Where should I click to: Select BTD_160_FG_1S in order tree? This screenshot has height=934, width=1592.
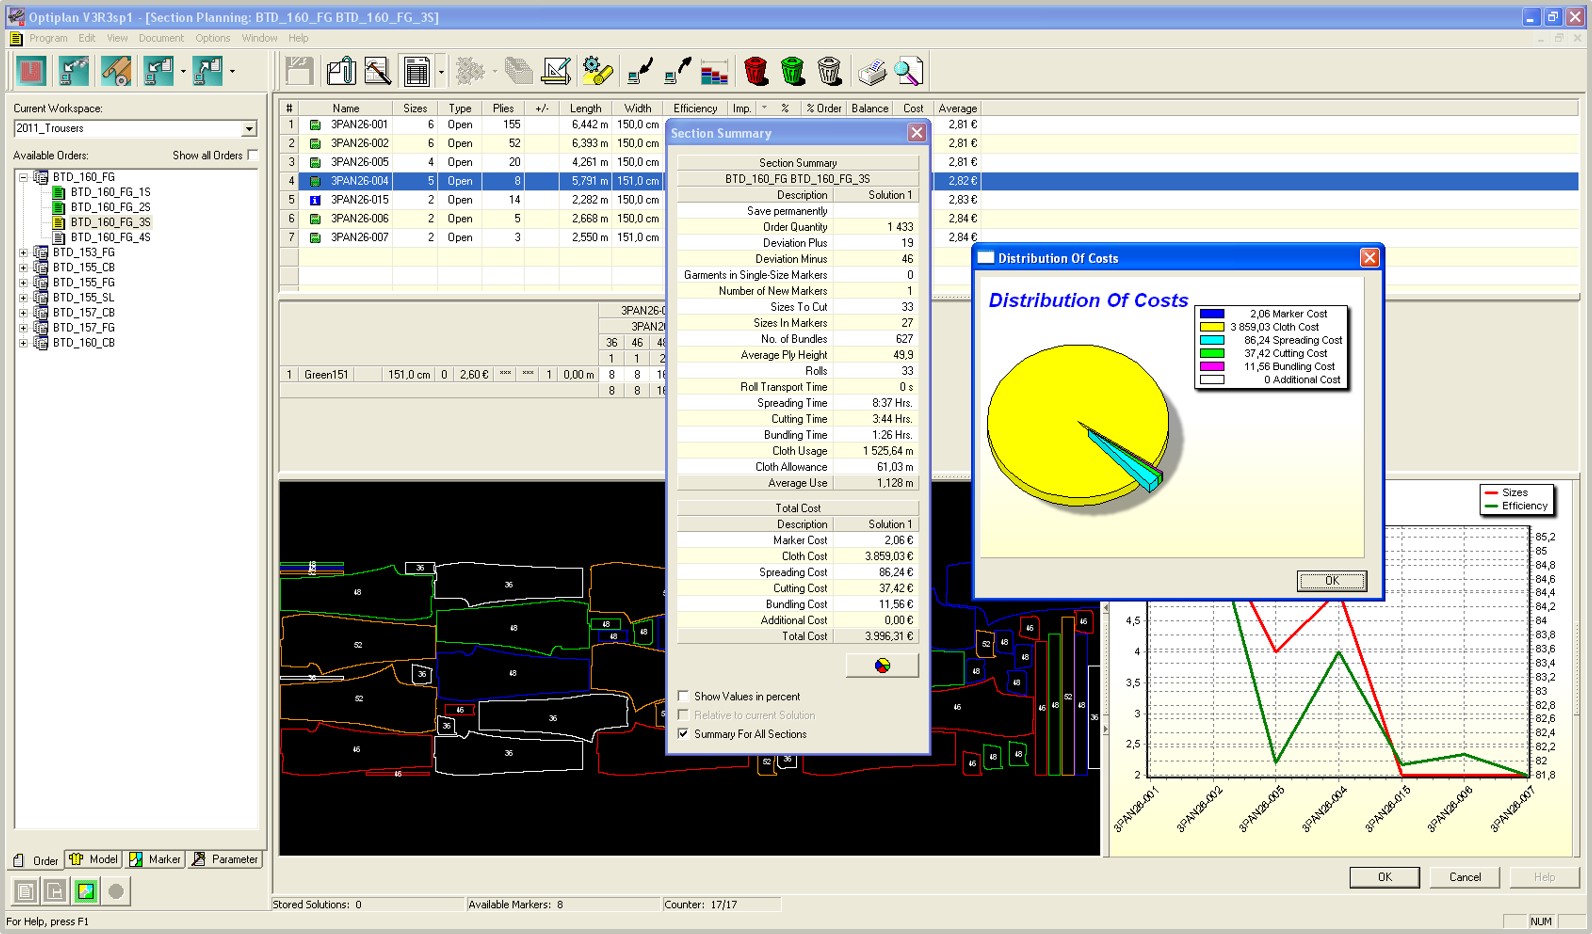tap(110, 192)
